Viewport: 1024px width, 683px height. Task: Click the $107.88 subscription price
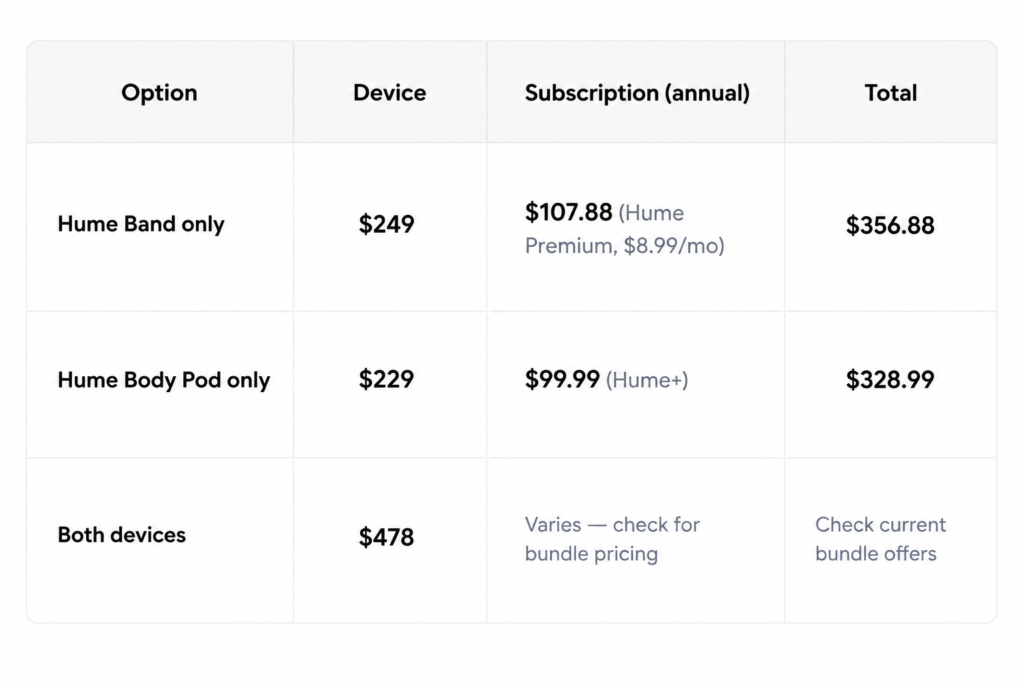(569, 212)
